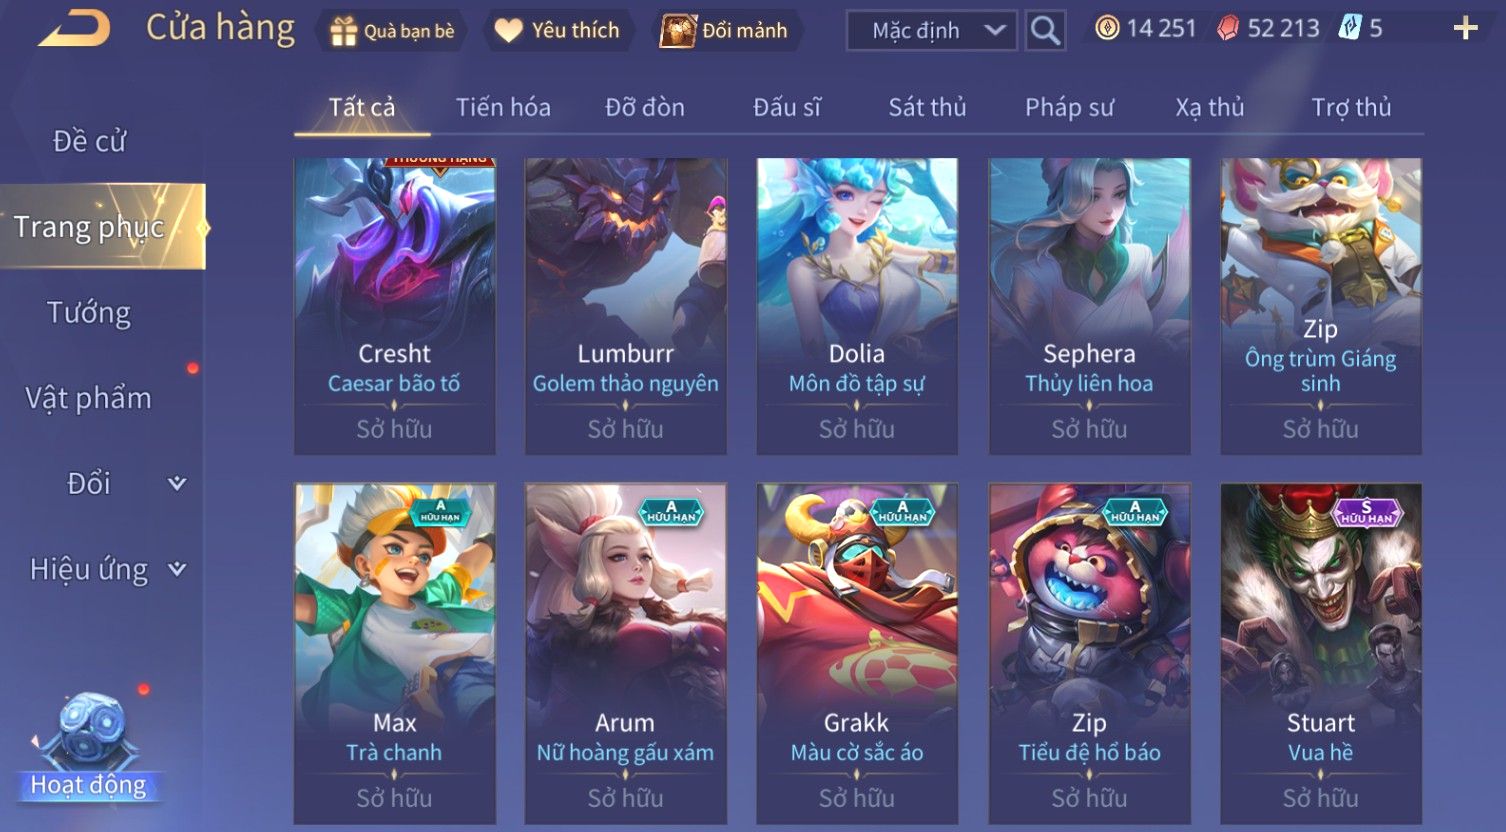Tap the plus icon to add currency
The image size is (1506, 832).
1465,28
